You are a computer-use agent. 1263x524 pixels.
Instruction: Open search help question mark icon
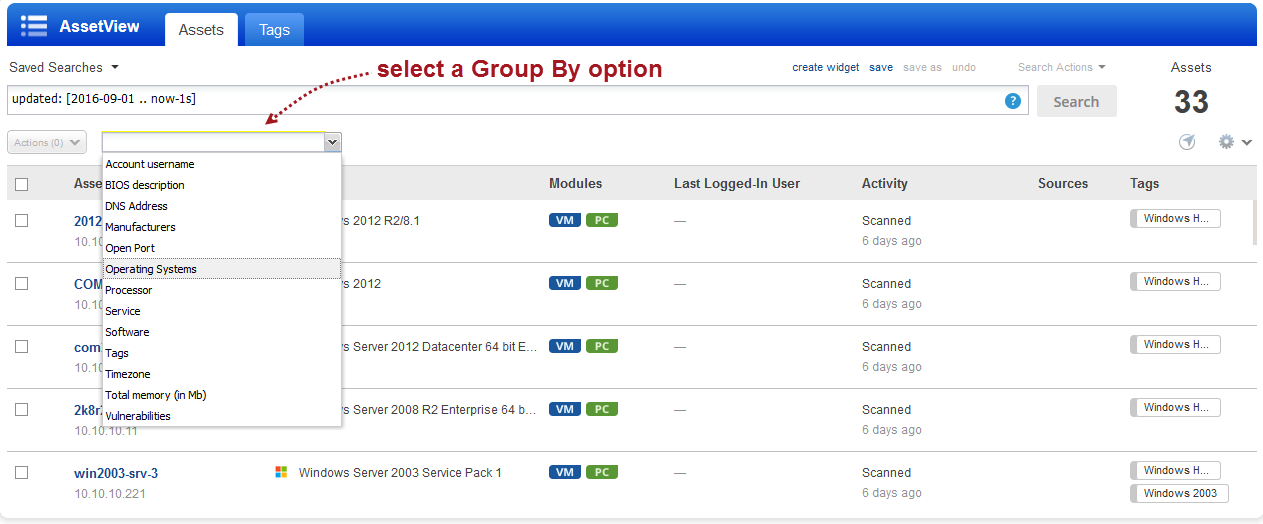click(x=1013, y=101)
